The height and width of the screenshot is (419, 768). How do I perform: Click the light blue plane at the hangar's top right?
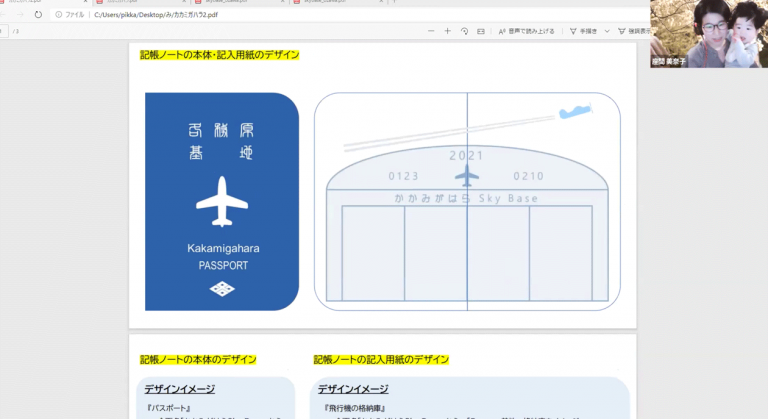tap(576, 111)
